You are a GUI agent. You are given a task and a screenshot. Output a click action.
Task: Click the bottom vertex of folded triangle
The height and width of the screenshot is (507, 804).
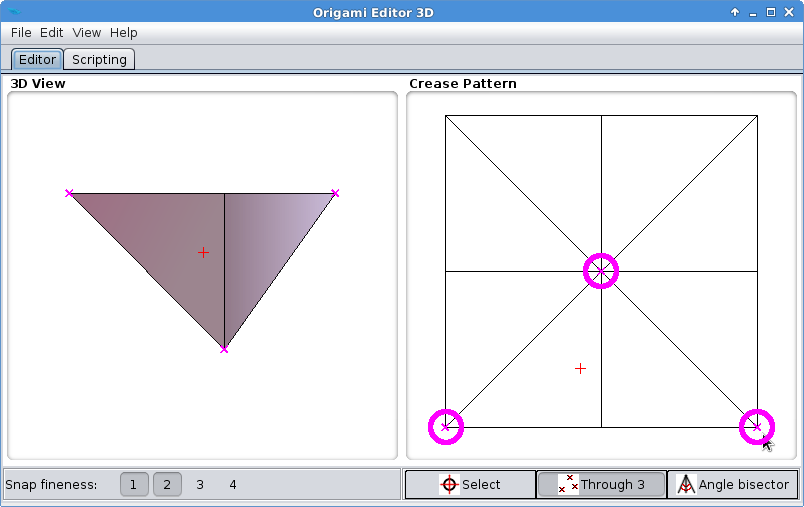pyautogui.click(x=224, y=349)
